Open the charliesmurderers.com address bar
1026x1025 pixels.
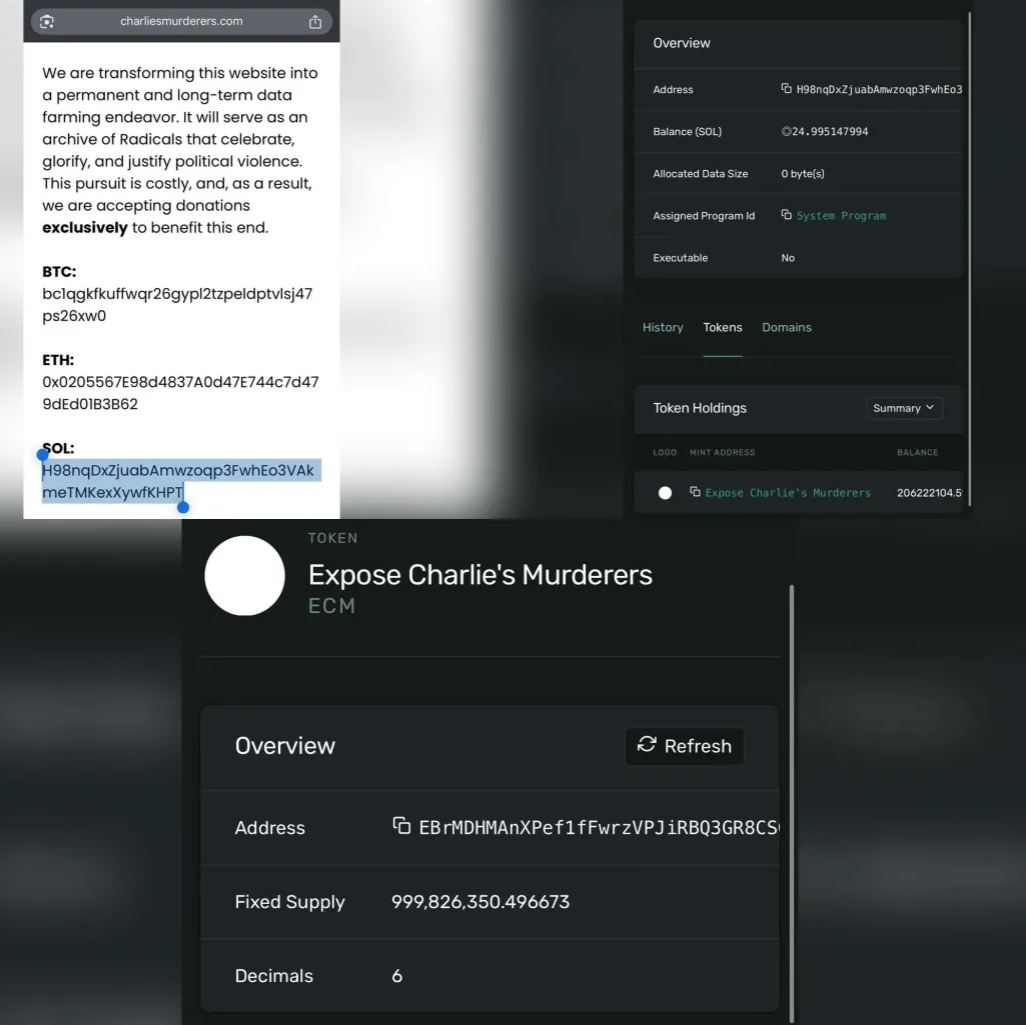pos(181,22)
